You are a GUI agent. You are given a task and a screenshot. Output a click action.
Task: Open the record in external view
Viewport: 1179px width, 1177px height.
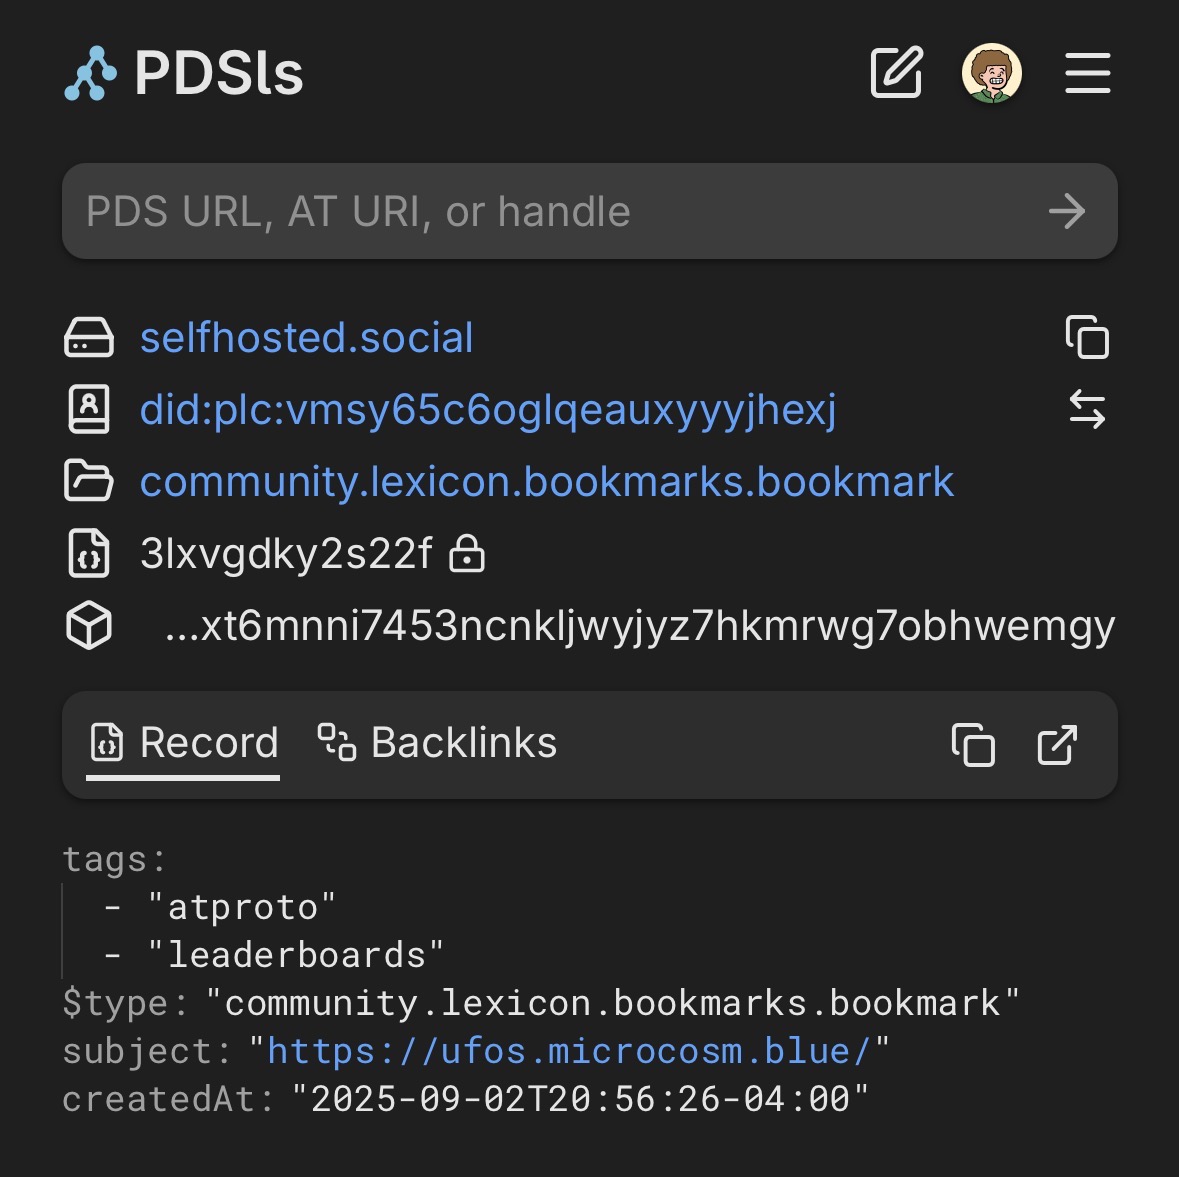(1057, 745)
